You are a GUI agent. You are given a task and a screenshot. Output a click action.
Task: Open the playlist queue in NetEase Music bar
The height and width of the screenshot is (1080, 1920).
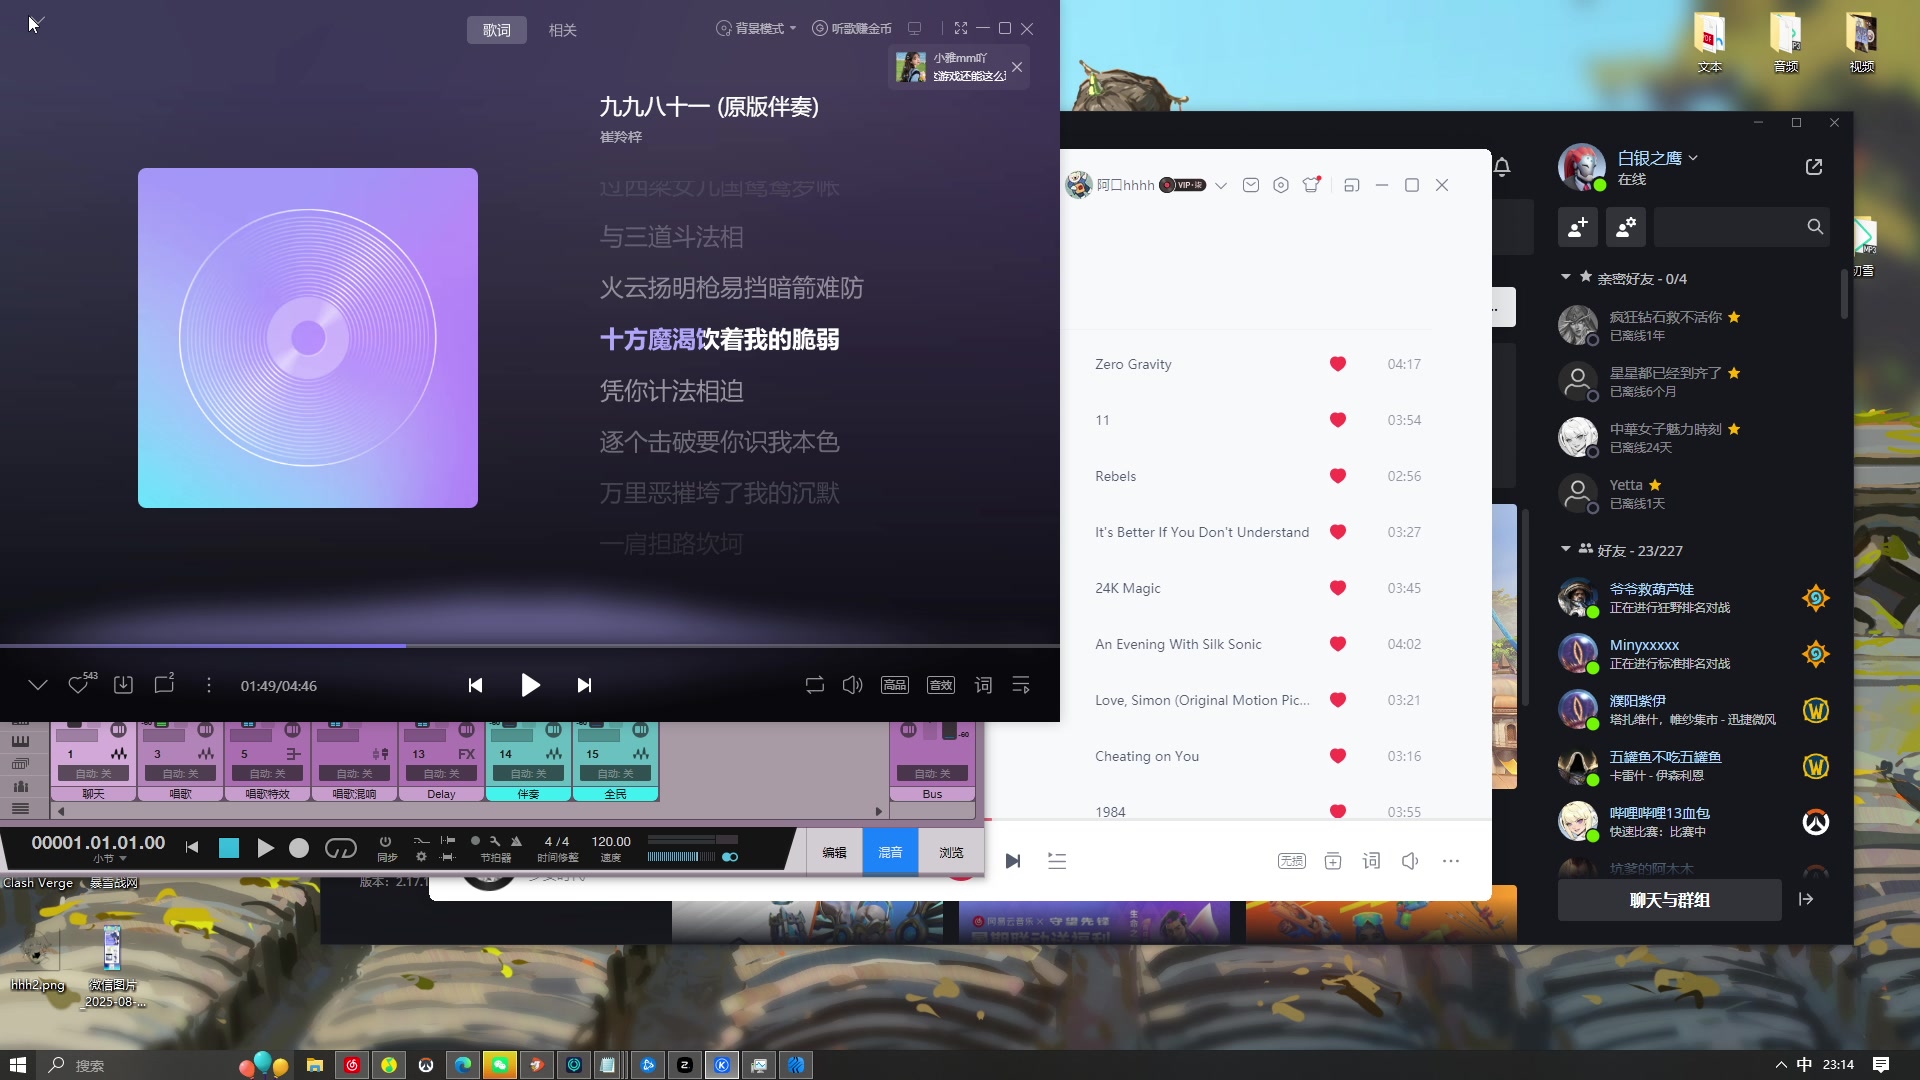coord(1057,861)
